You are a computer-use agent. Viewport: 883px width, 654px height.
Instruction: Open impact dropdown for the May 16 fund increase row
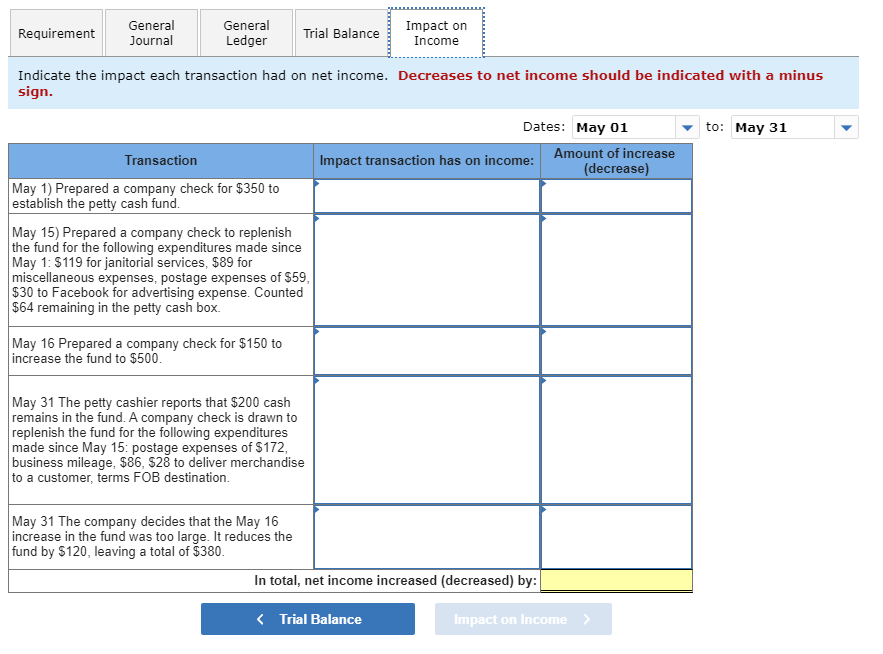tap(425, 351)
